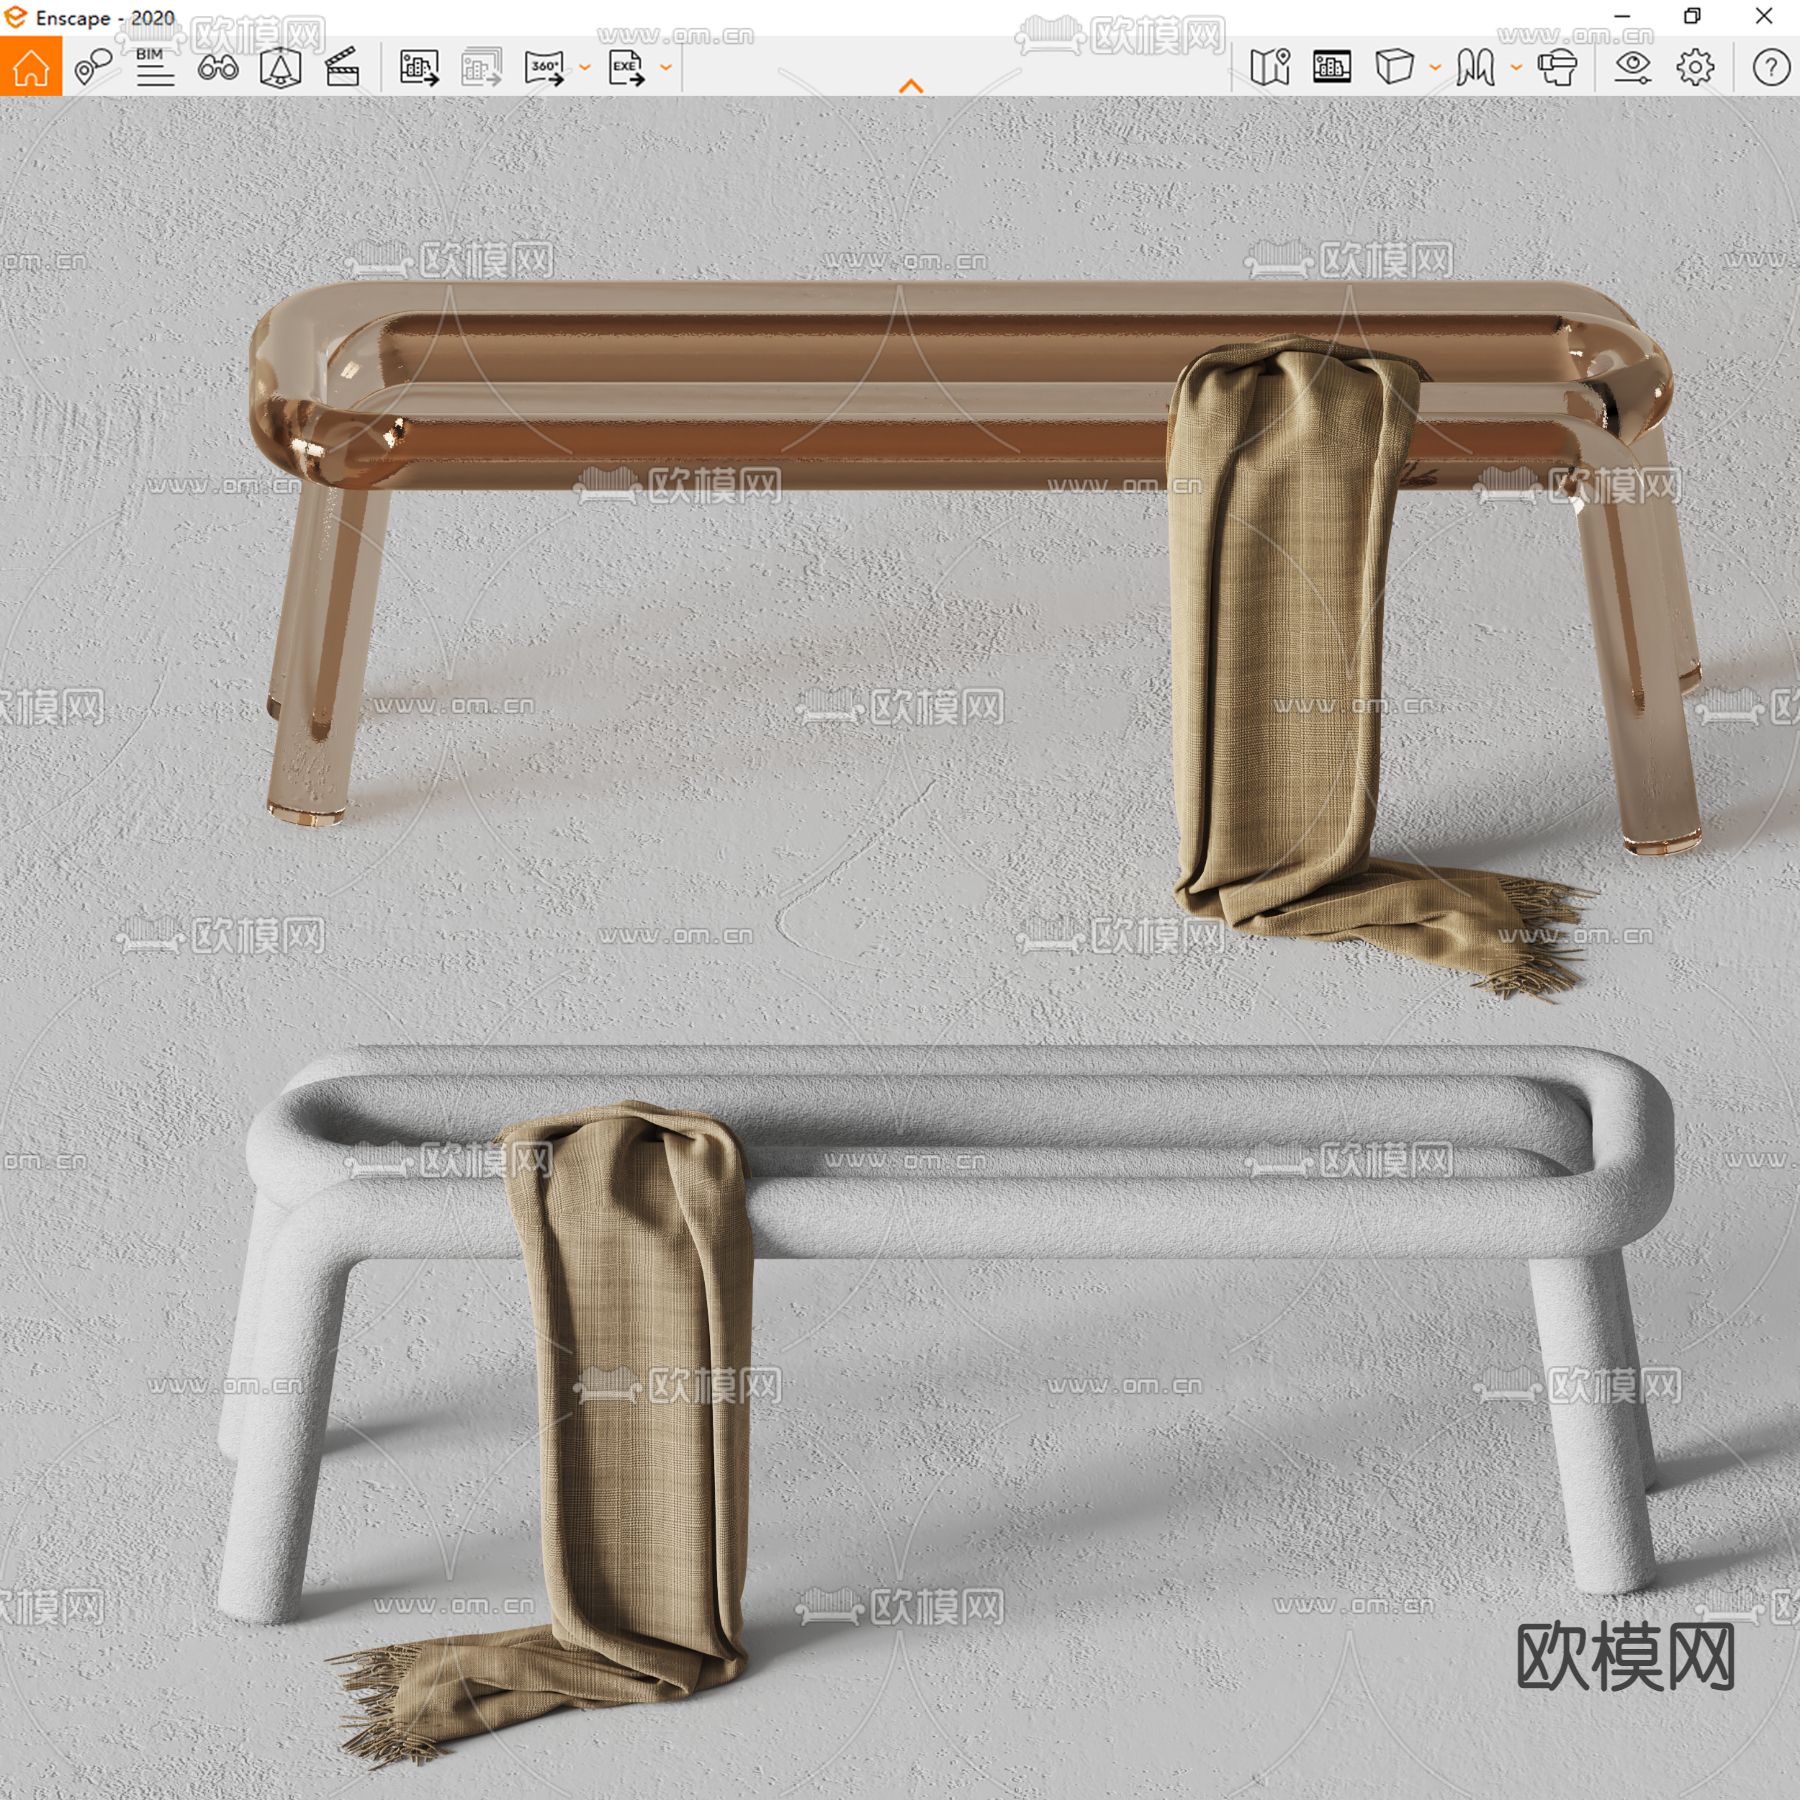Toggle the safe frame display icon
1800x1800 pixels.
point(1332,68)
